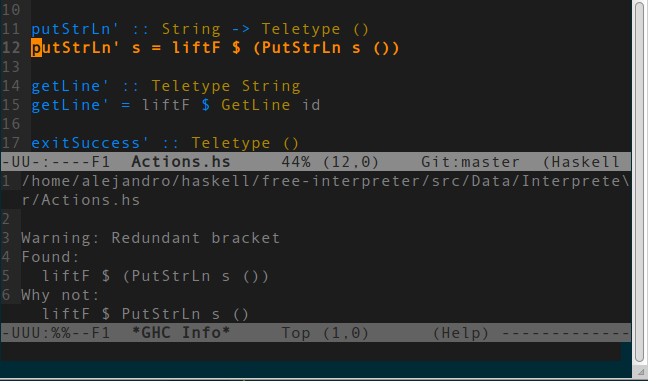Image resolution: width=648 pixels, height=381 pixels.
Task: Click the *GHC Info* buffer name
Action: 181,333
